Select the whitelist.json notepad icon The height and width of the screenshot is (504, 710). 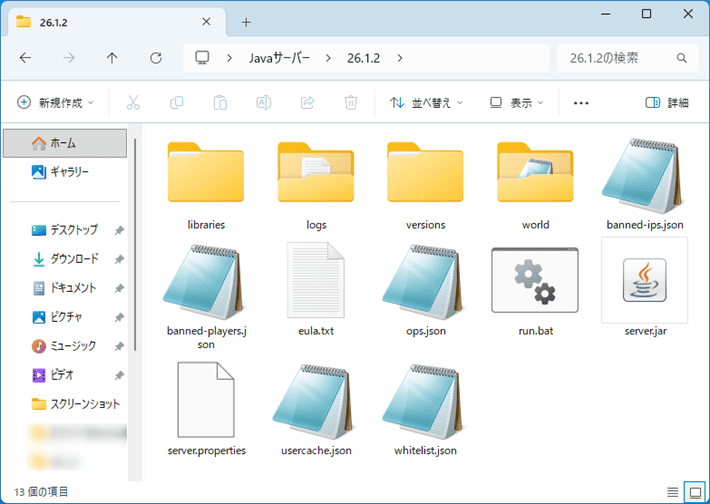(422, 401)
